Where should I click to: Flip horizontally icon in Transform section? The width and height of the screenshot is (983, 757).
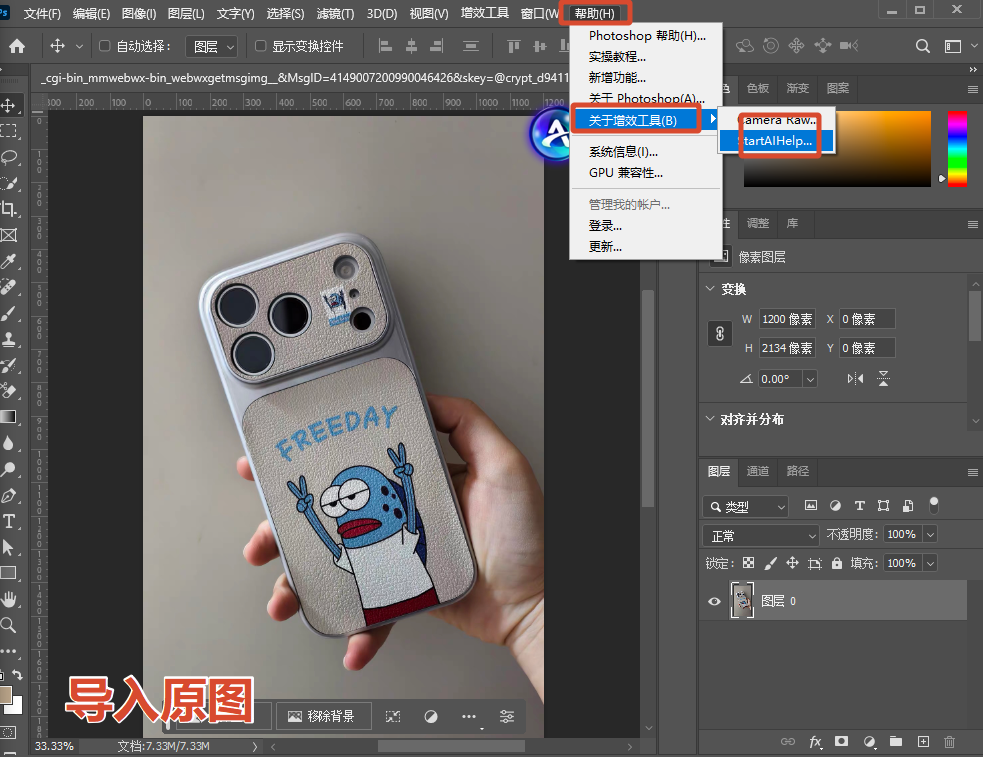(x=855, y=378)
